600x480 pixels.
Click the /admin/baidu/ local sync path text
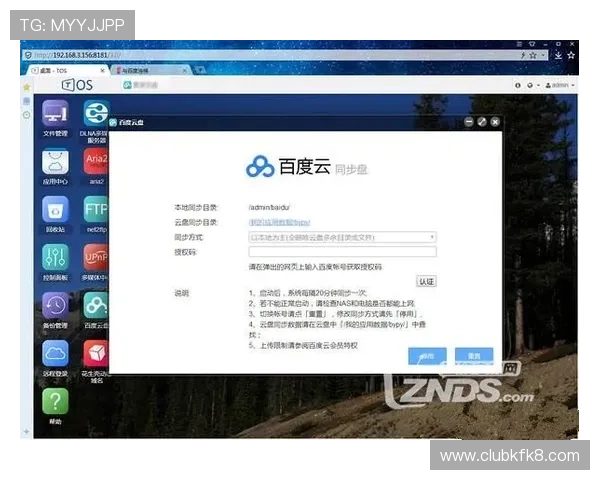pos(269,207)
